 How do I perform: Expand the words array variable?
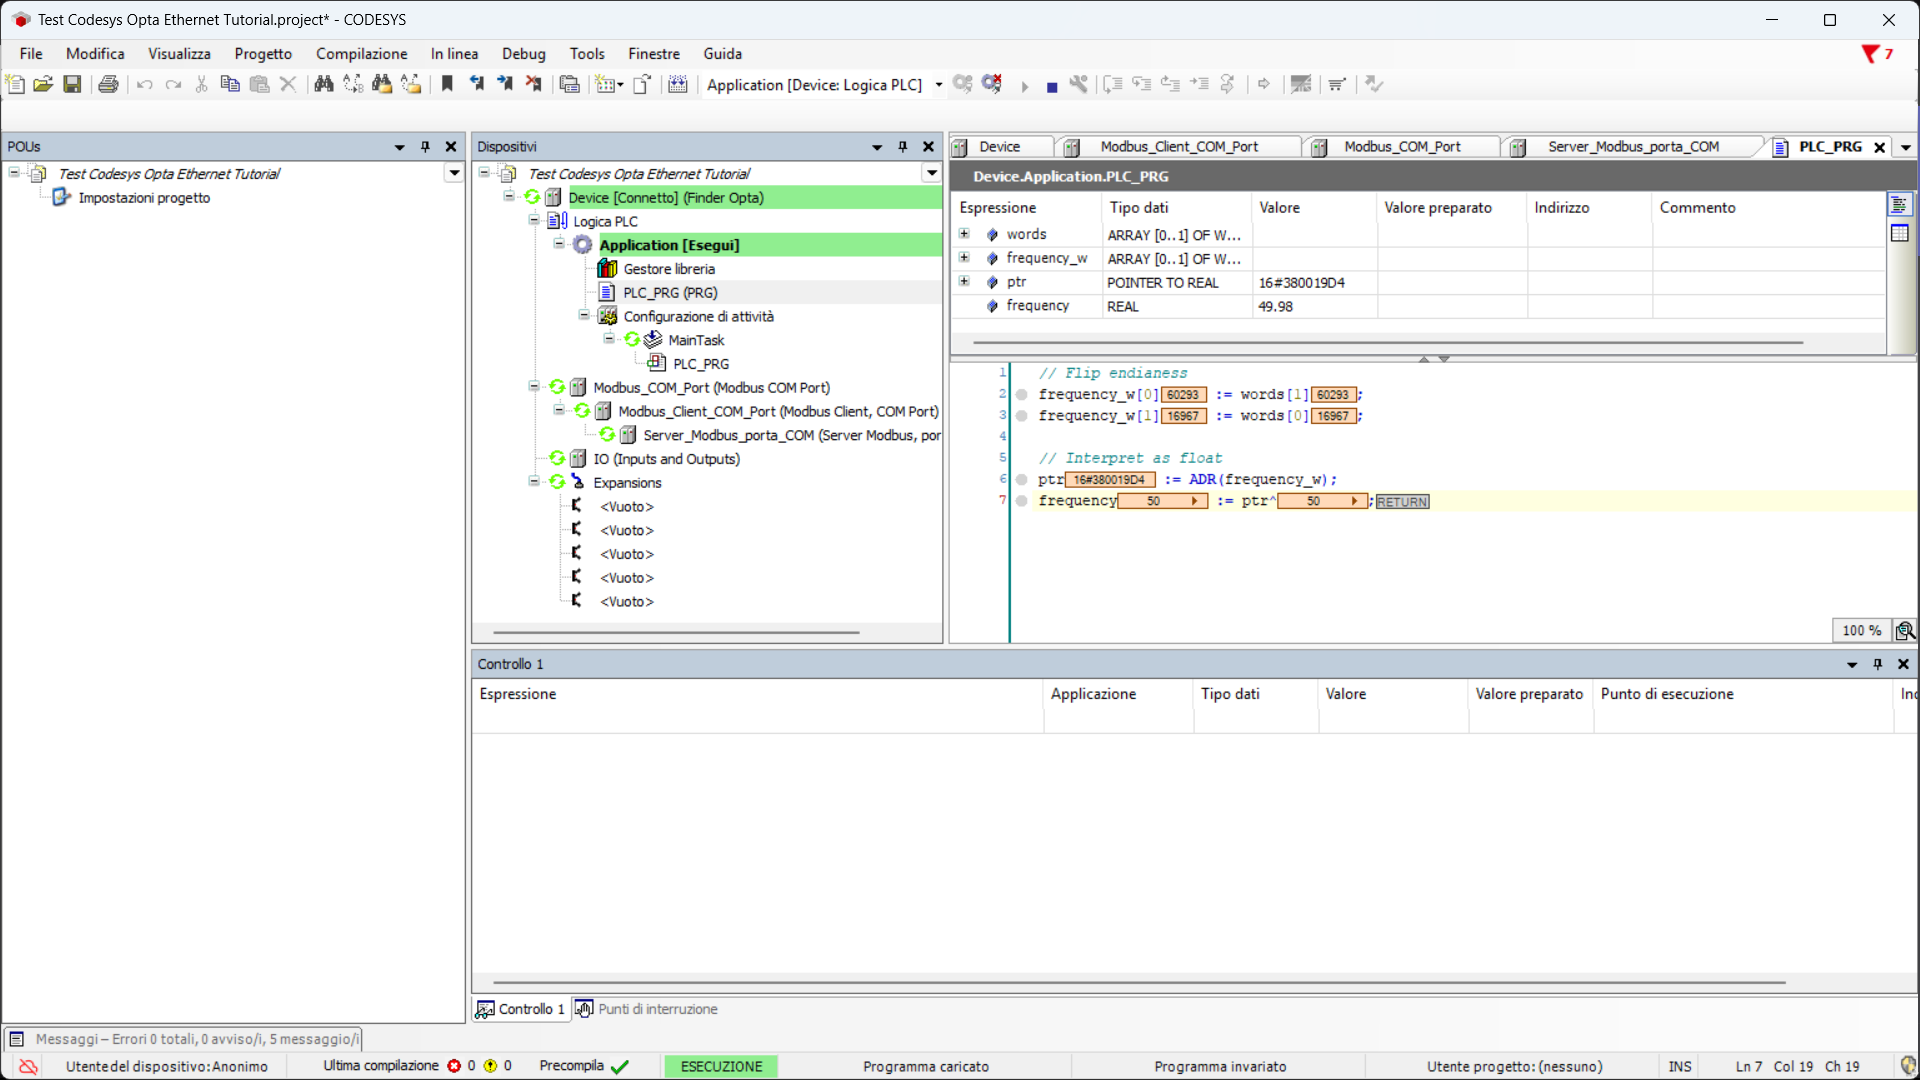[964, 234]
